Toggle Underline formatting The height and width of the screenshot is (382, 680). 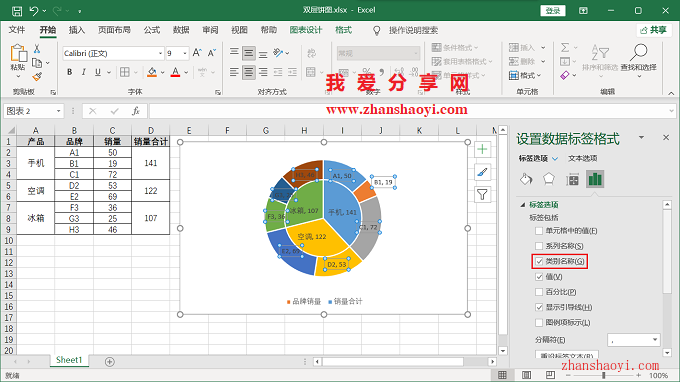tap(98, 72)
